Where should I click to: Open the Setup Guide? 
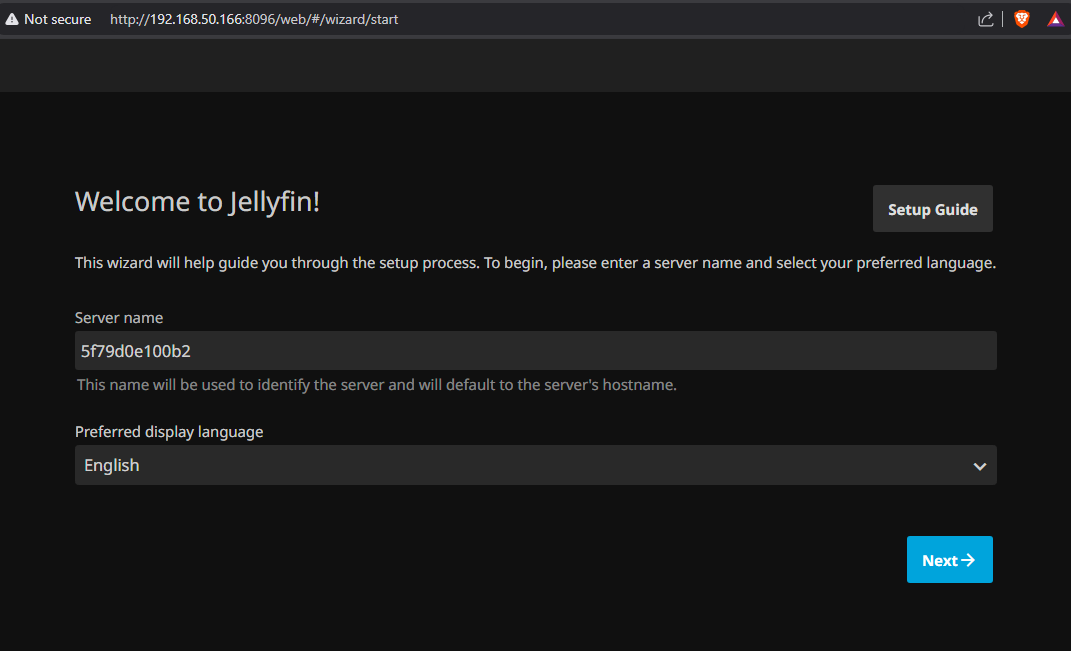(932, 209)
